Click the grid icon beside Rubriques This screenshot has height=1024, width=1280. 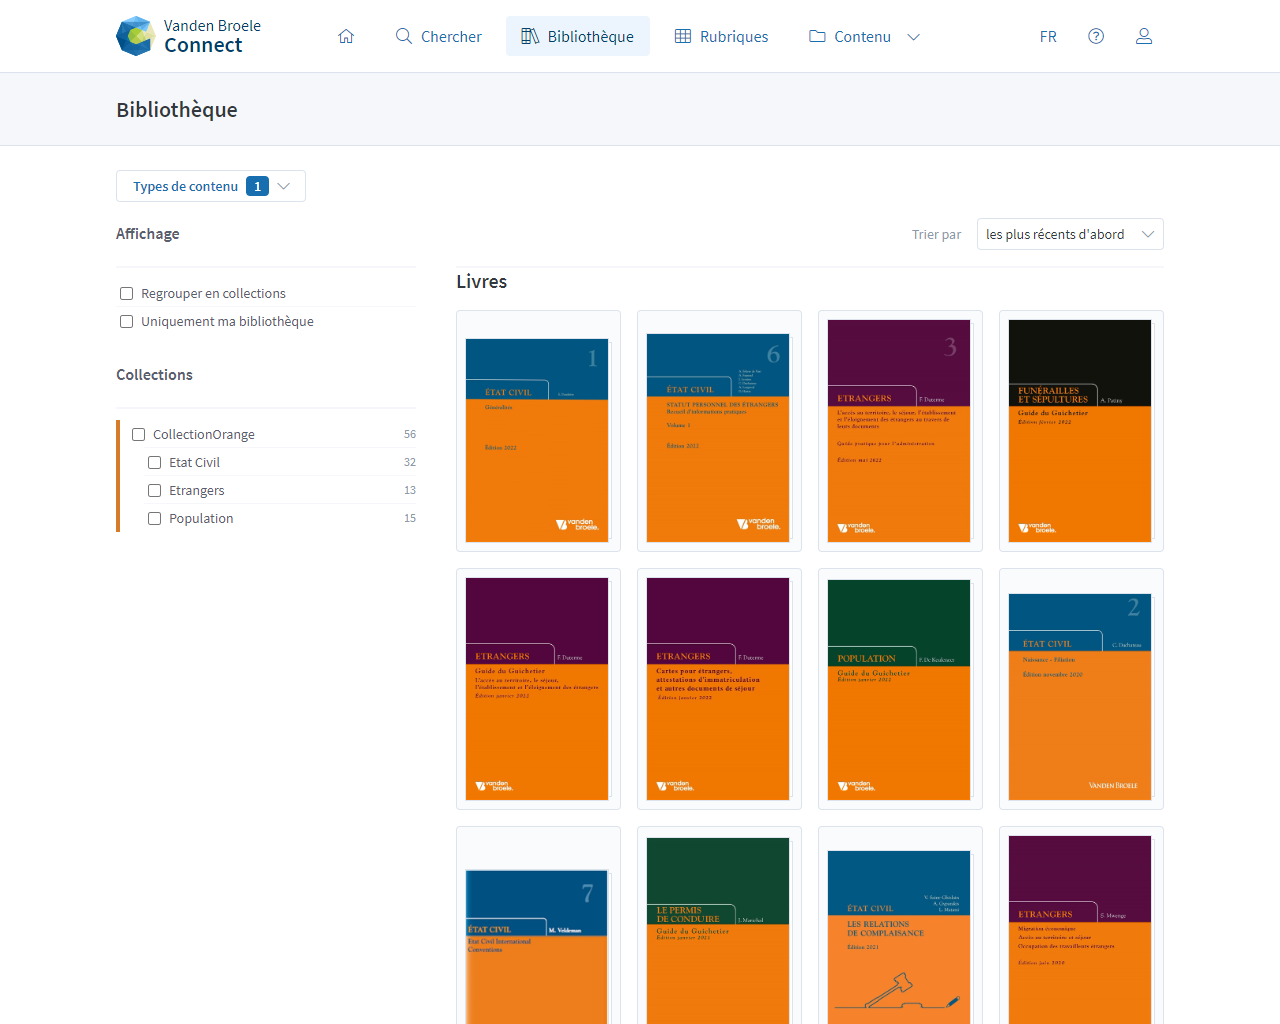683,36
